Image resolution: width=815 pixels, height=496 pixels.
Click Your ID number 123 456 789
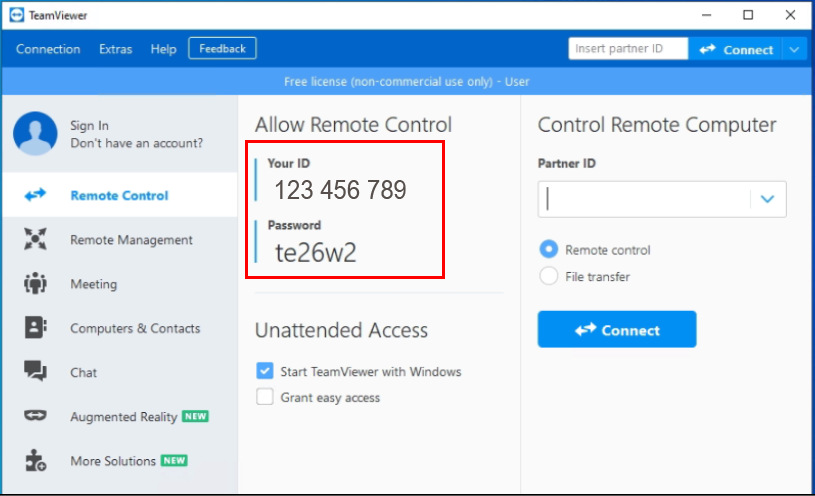point(340,190)
